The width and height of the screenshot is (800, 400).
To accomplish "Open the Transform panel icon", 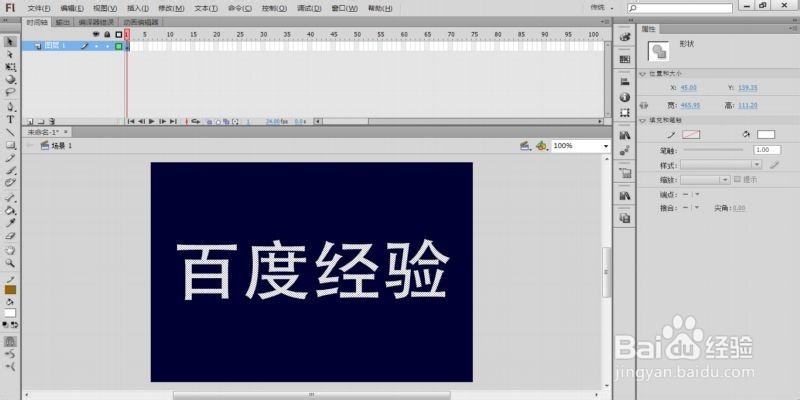I will (624, 113).
